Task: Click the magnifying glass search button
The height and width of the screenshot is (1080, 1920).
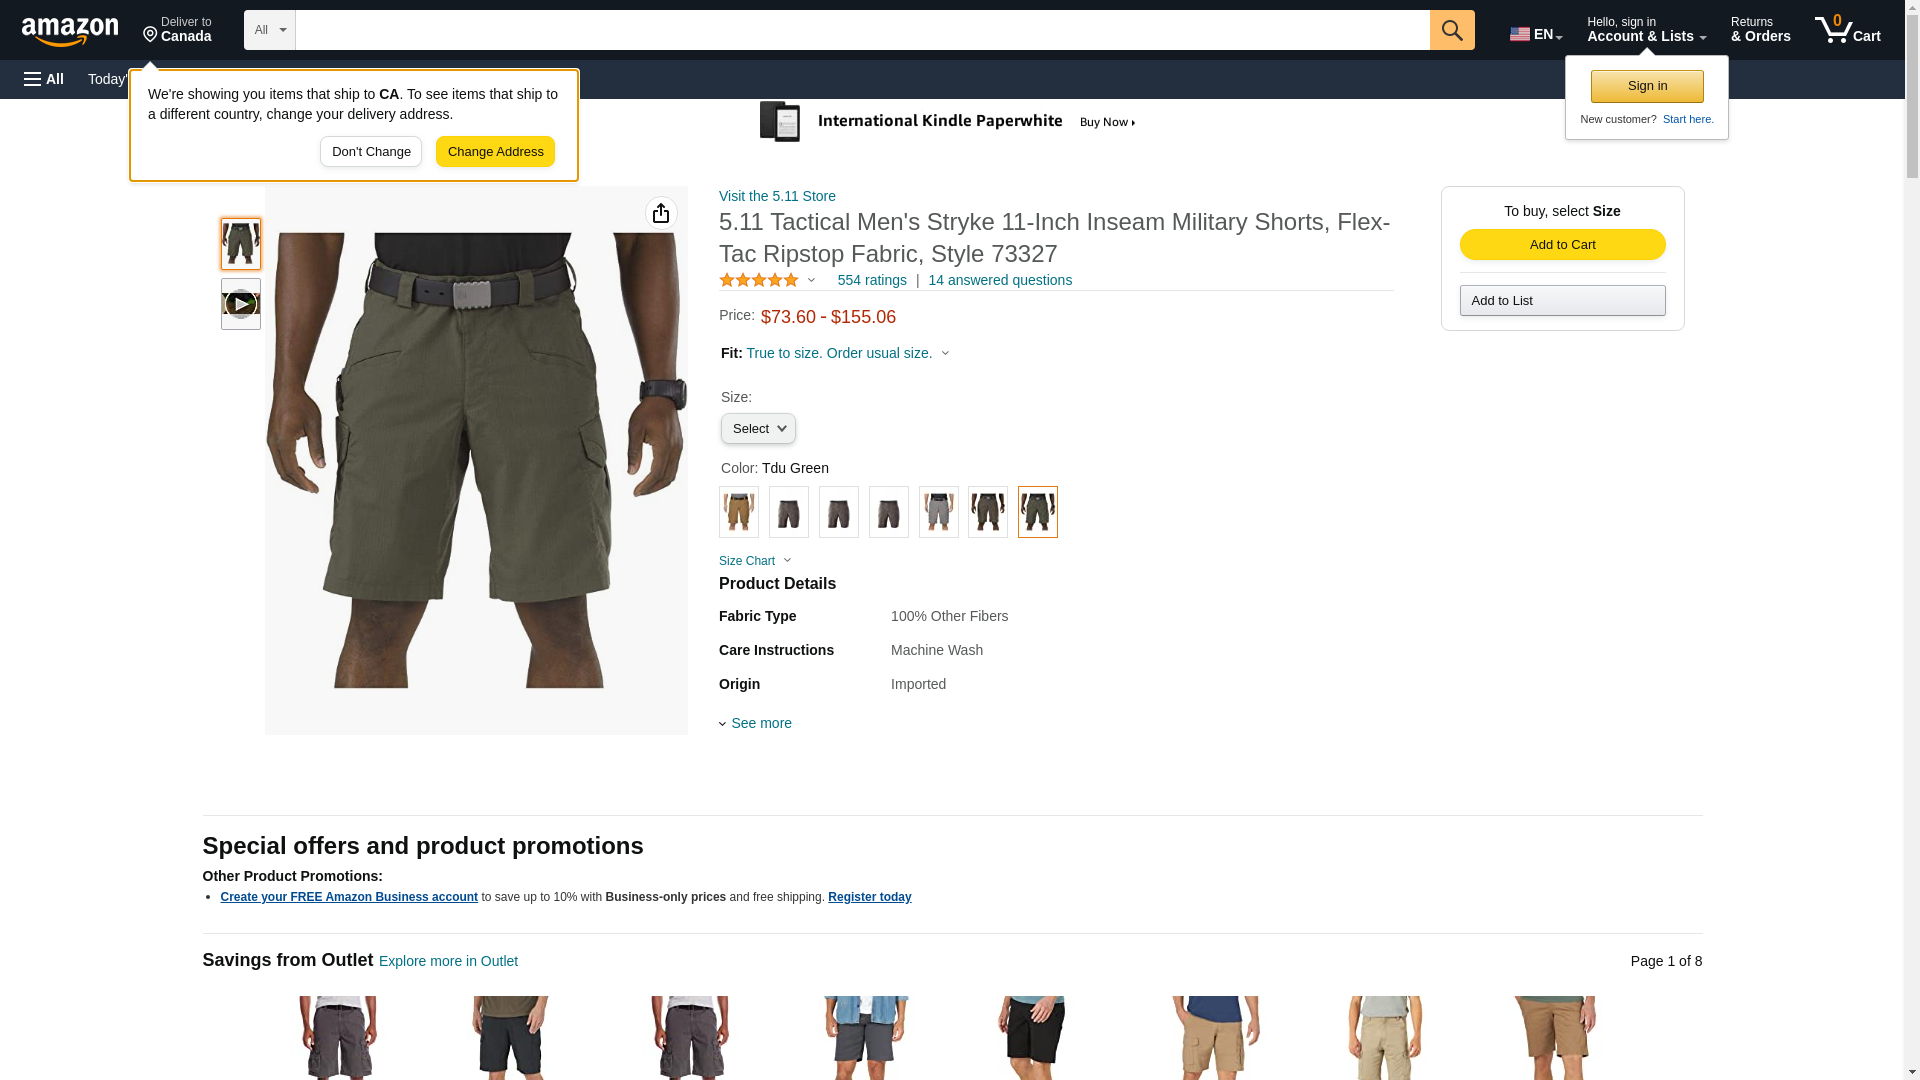Action: [1451, 30]
